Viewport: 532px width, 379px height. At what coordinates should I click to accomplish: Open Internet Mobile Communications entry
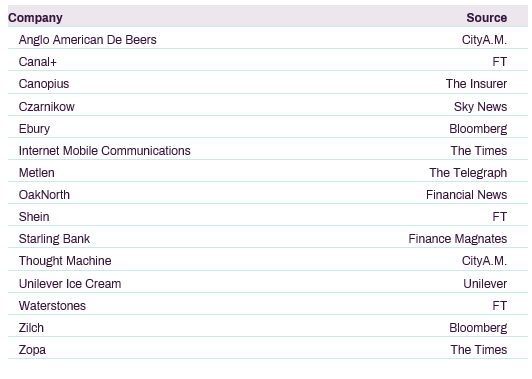pyautogui.click(x=104, y=151)
